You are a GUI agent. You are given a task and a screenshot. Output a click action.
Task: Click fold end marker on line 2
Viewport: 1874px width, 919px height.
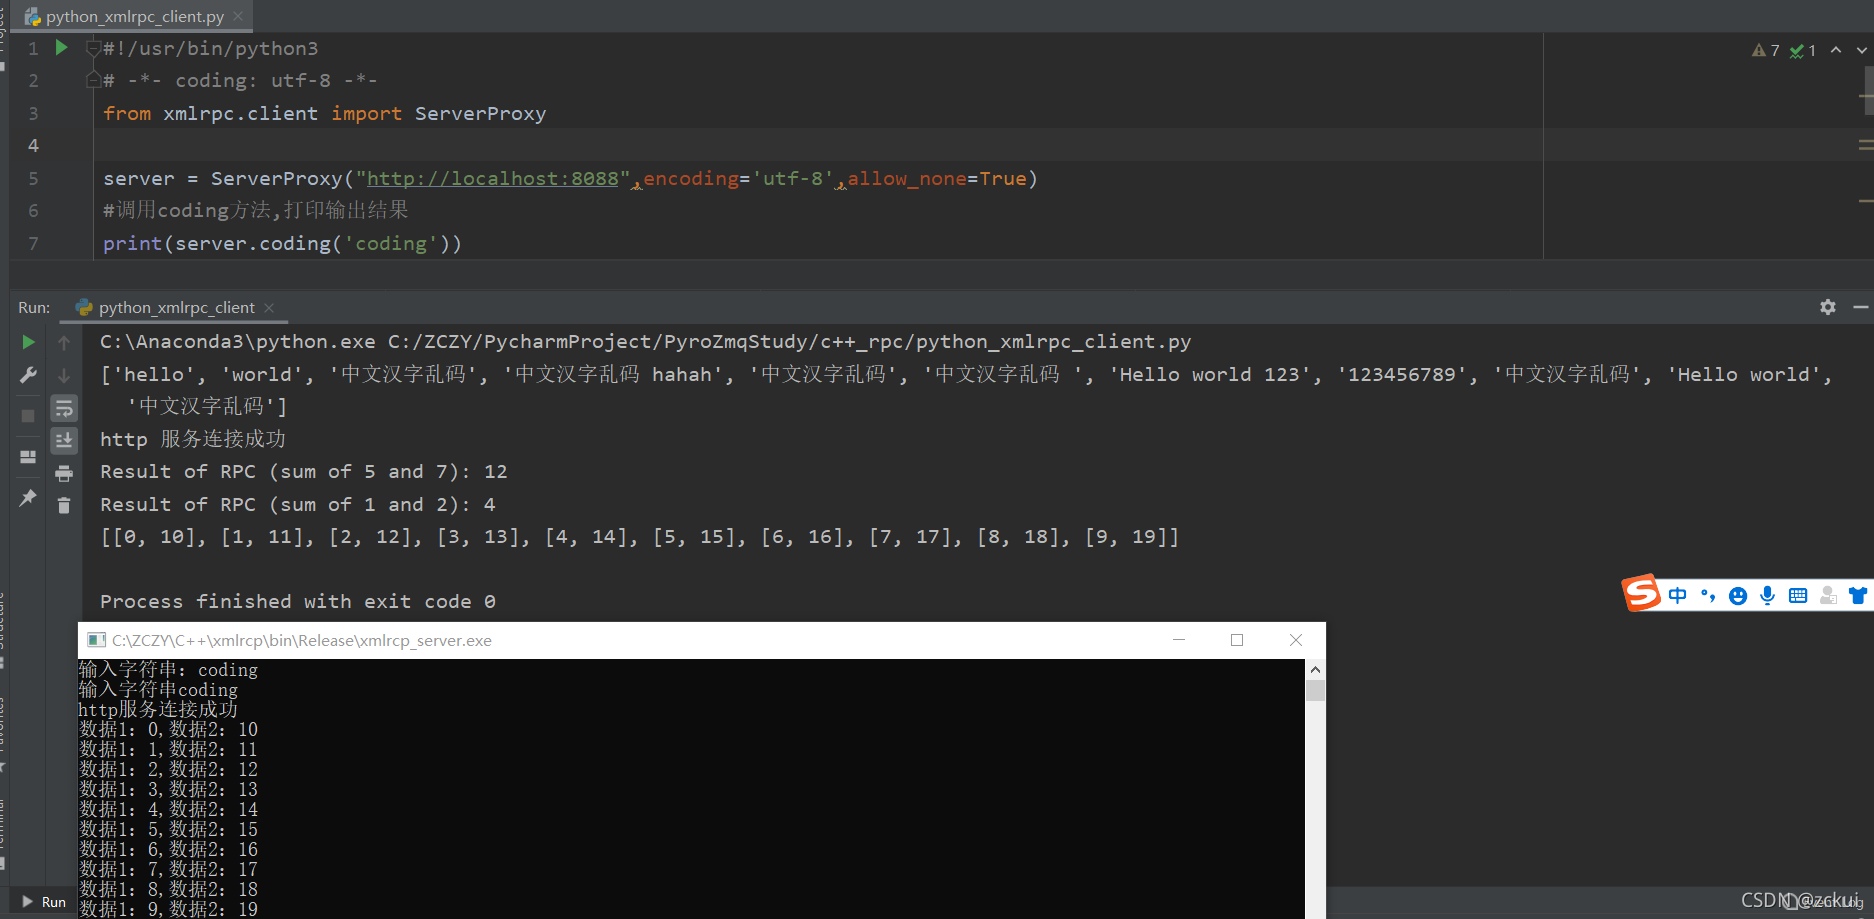click(93, 80)
